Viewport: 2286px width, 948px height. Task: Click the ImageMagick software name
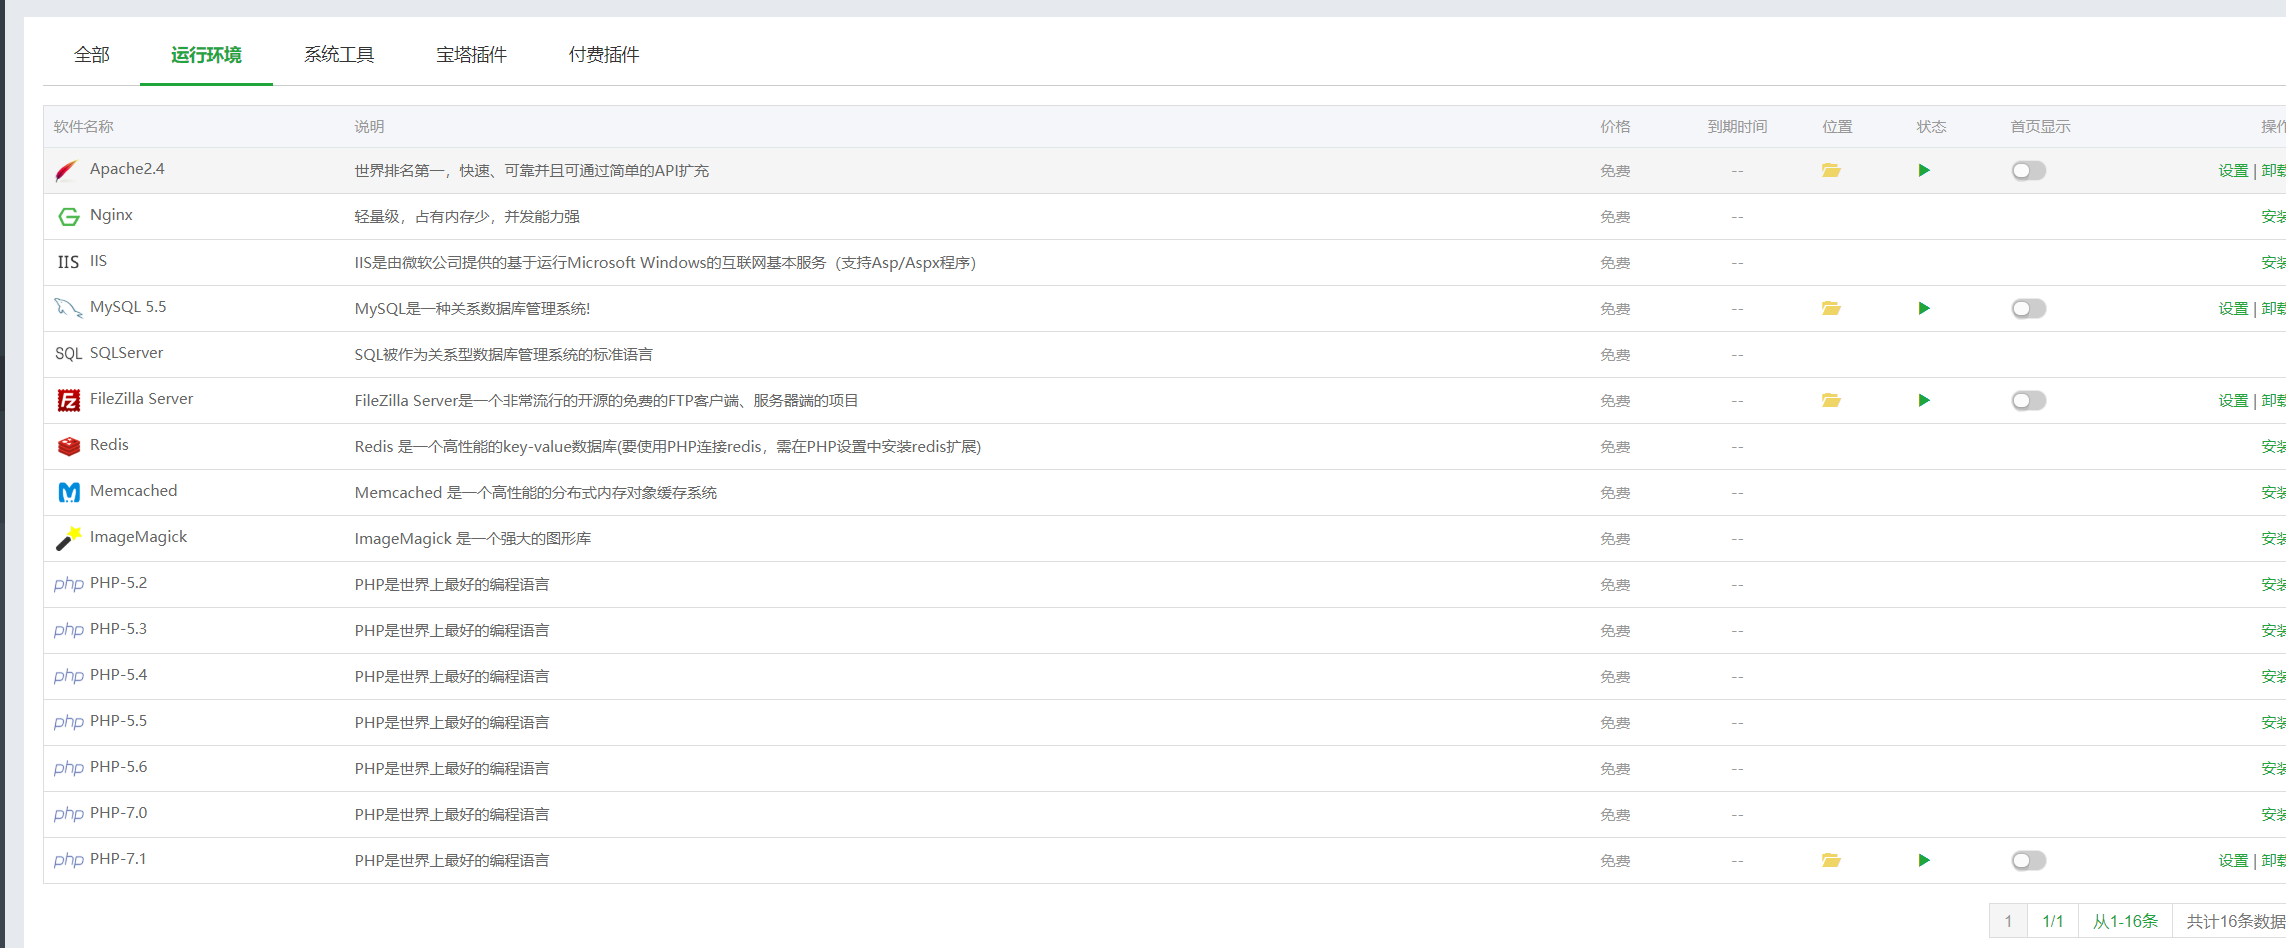(x=138, y=537)
